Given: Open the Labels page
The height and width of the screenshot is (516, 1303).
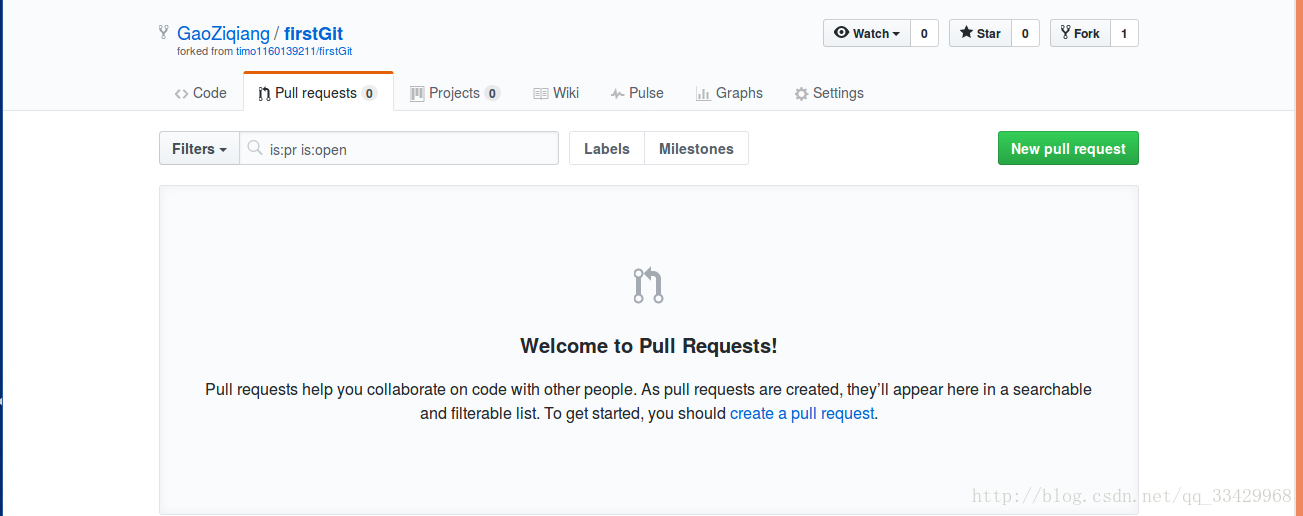Looking at the screenshot, I should click(607, 148).
